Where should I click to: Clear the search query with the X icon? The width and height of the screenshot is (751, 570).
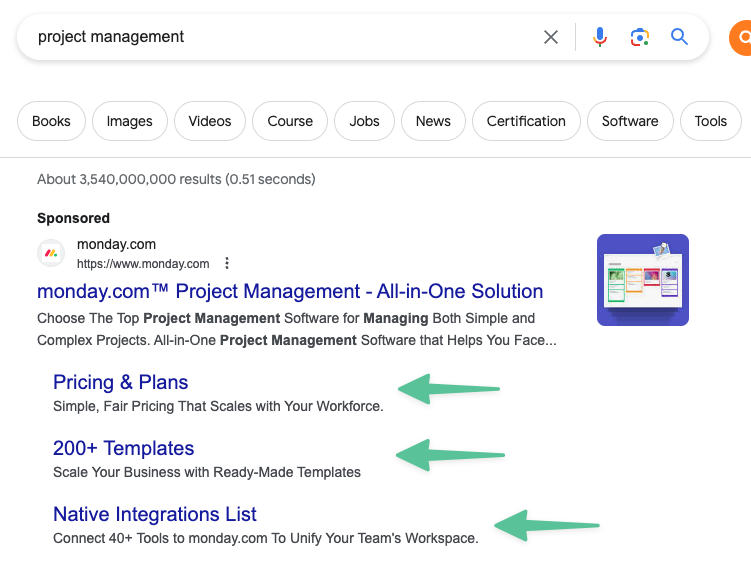[551, 37]
